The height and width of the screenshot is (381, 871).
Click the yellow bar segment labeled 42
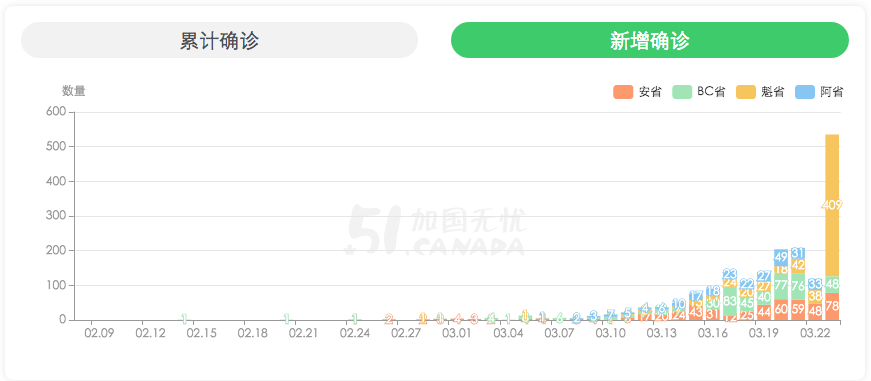coord(798,266)
